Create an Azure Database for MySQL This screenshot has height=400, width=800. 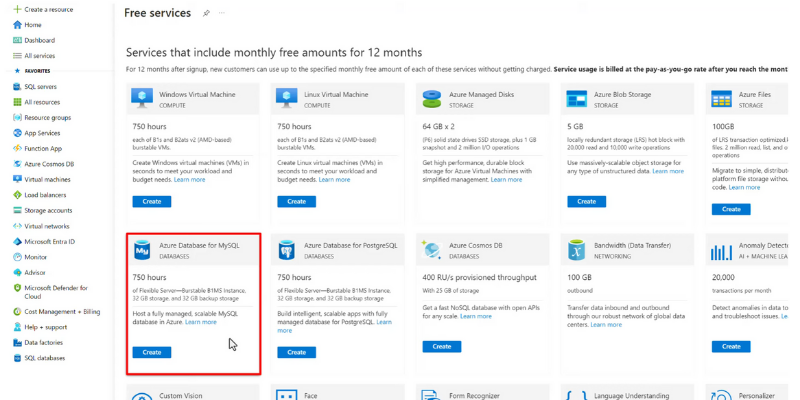click(152, 353)
